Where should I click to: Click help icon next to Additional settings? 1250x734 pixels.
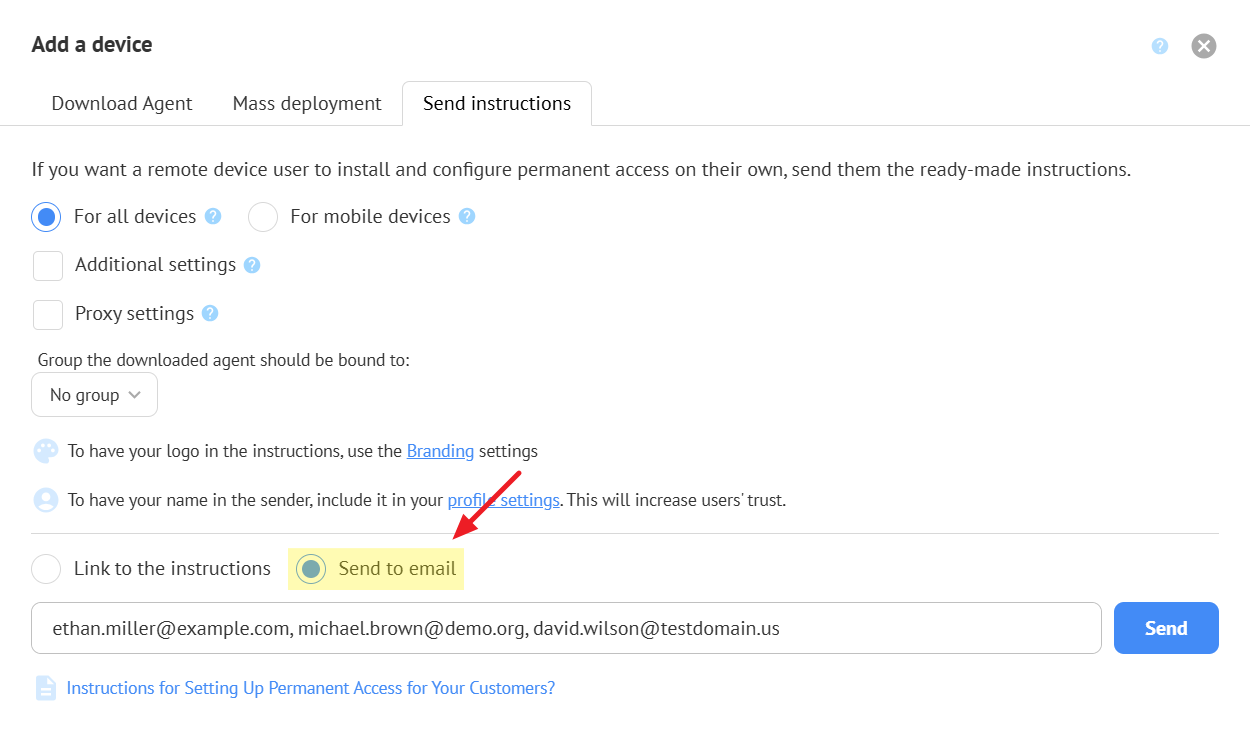(x=252, y=265)
